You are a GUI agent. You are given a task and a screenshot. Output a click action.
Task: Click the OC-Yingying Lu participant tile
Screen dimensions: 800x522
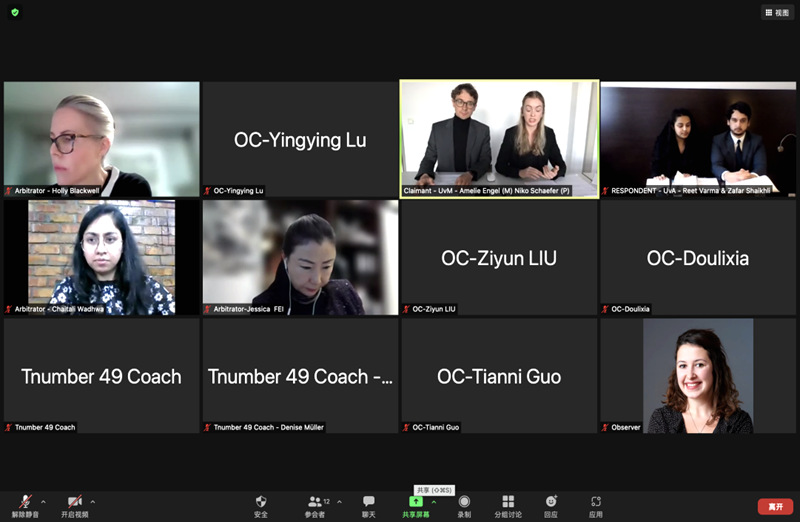300,139
